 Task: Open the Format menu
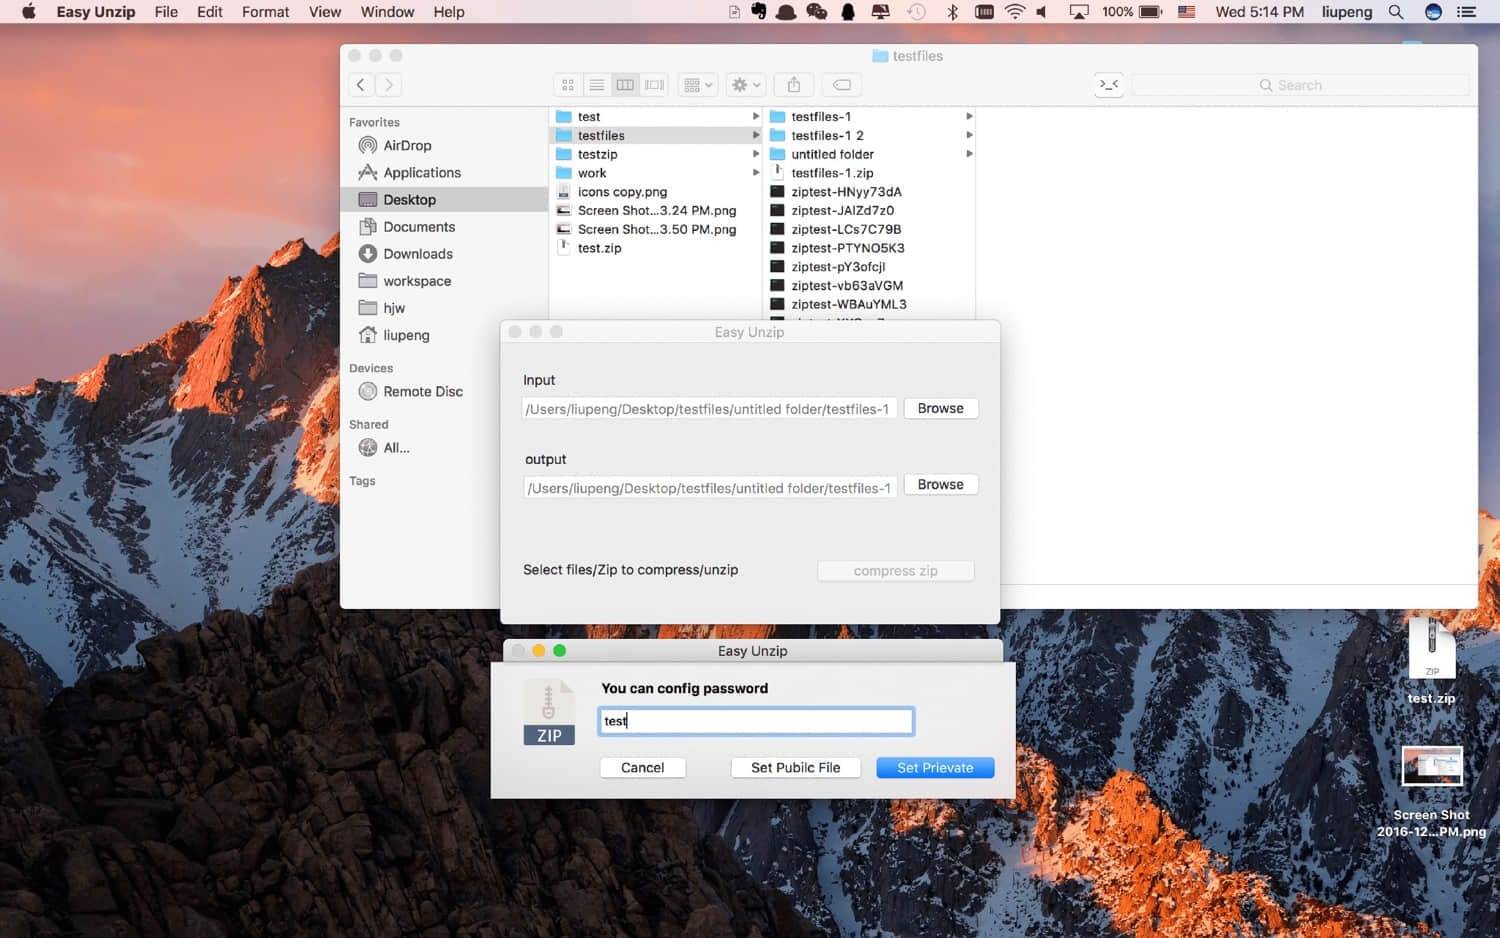[265, 12]
